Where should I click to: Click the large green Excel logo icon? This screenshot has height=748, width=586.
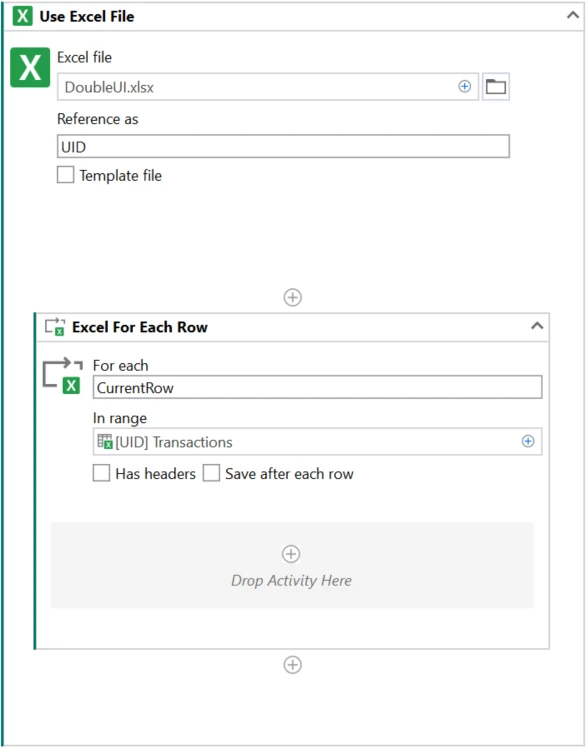pos(30,67)
